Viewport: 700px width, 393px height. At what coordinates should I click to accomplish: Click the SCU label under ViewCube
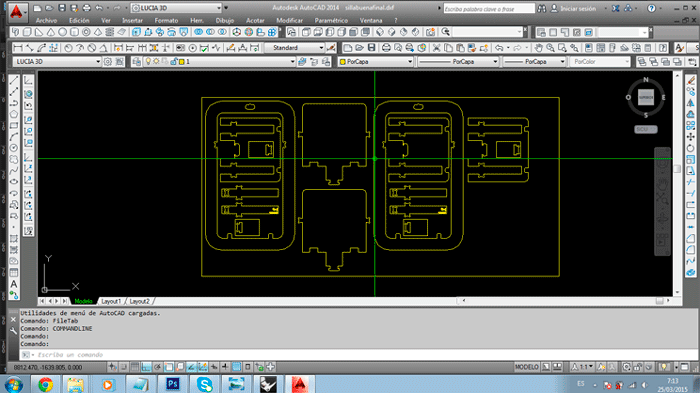coord(646,130)
